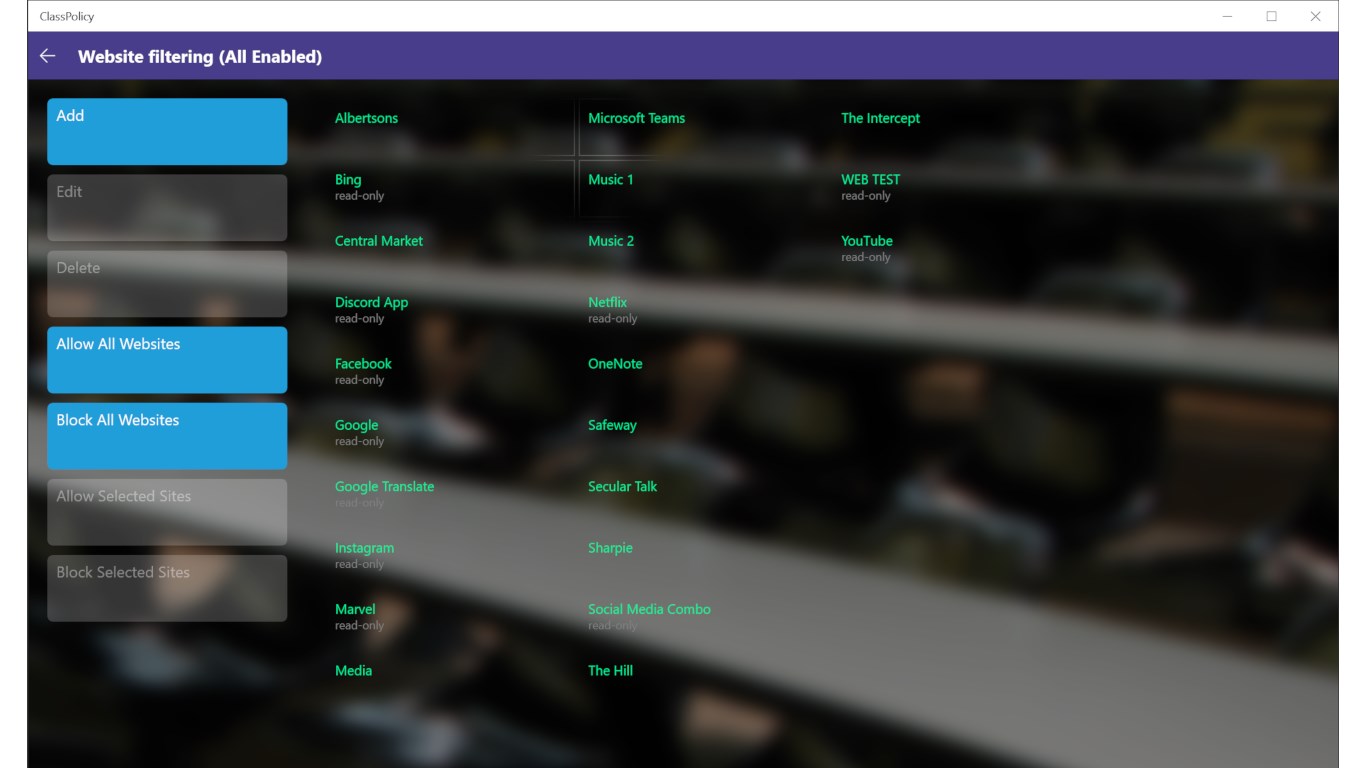Click the Add button

point(167,131)
